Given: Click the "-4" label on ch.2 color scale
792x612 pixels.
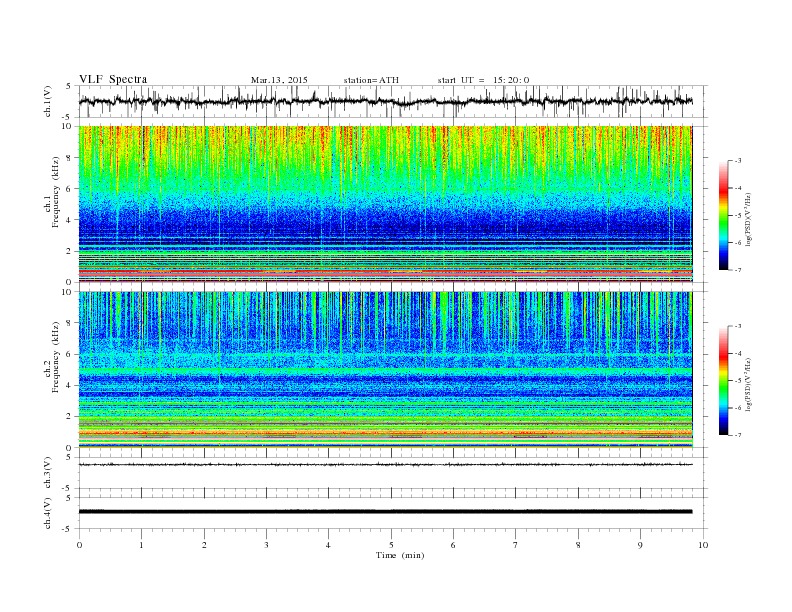Looking at the screenshot, I should [738, 353].
